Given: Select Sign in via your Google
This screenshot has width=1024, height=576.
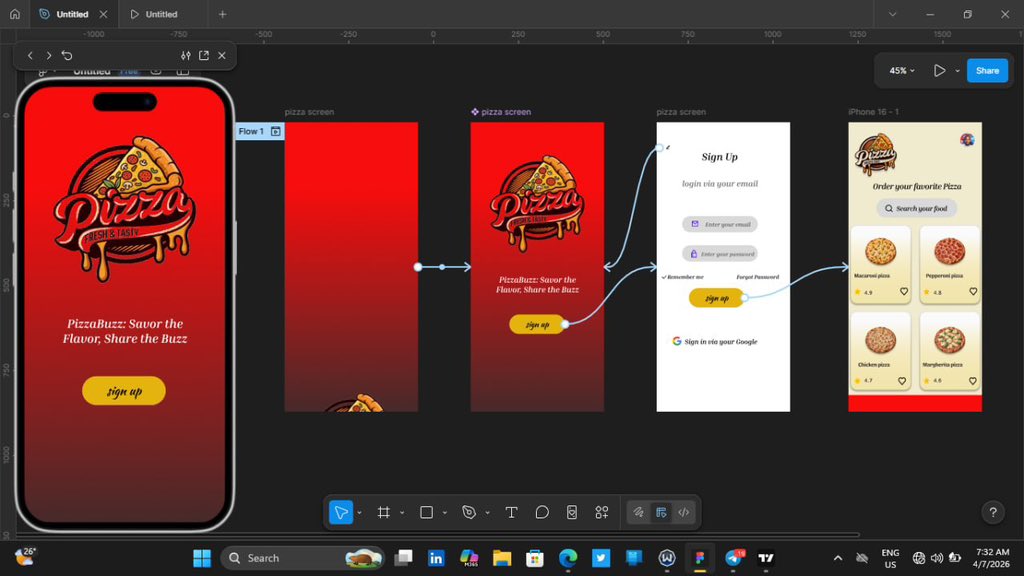Looking at the screenshot, I should pos(715,341).
